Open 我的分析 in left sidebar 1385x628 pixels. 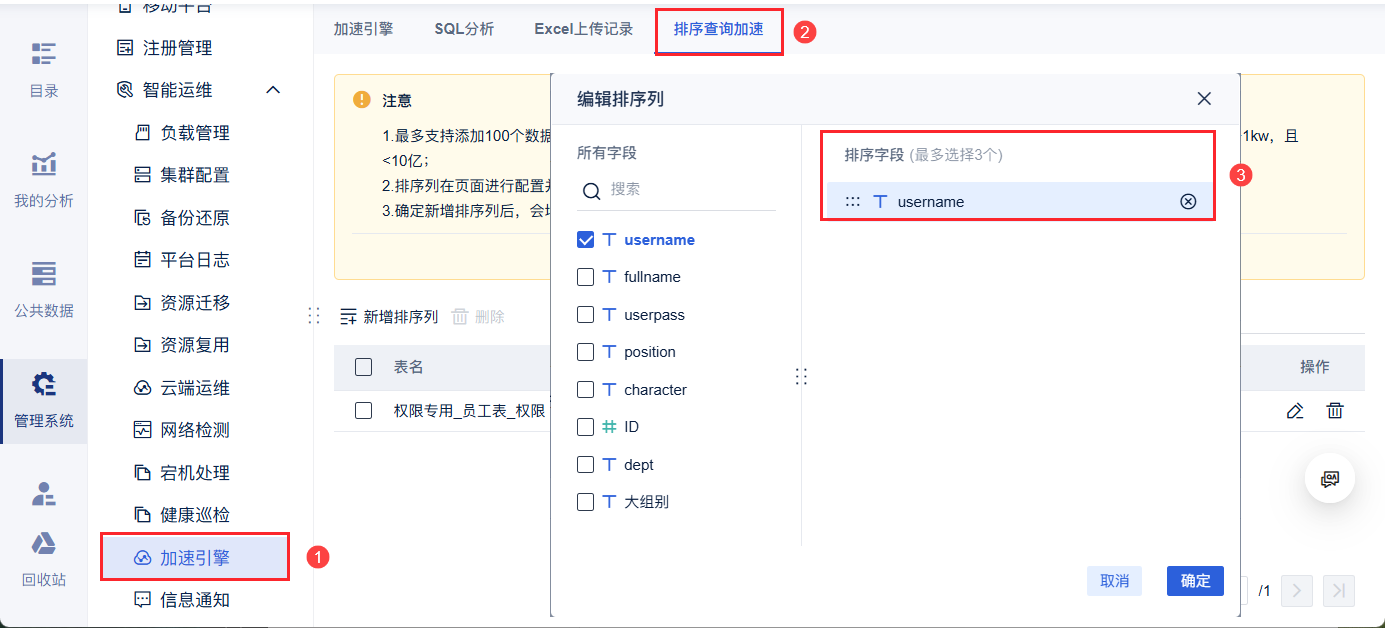point(44,179)
